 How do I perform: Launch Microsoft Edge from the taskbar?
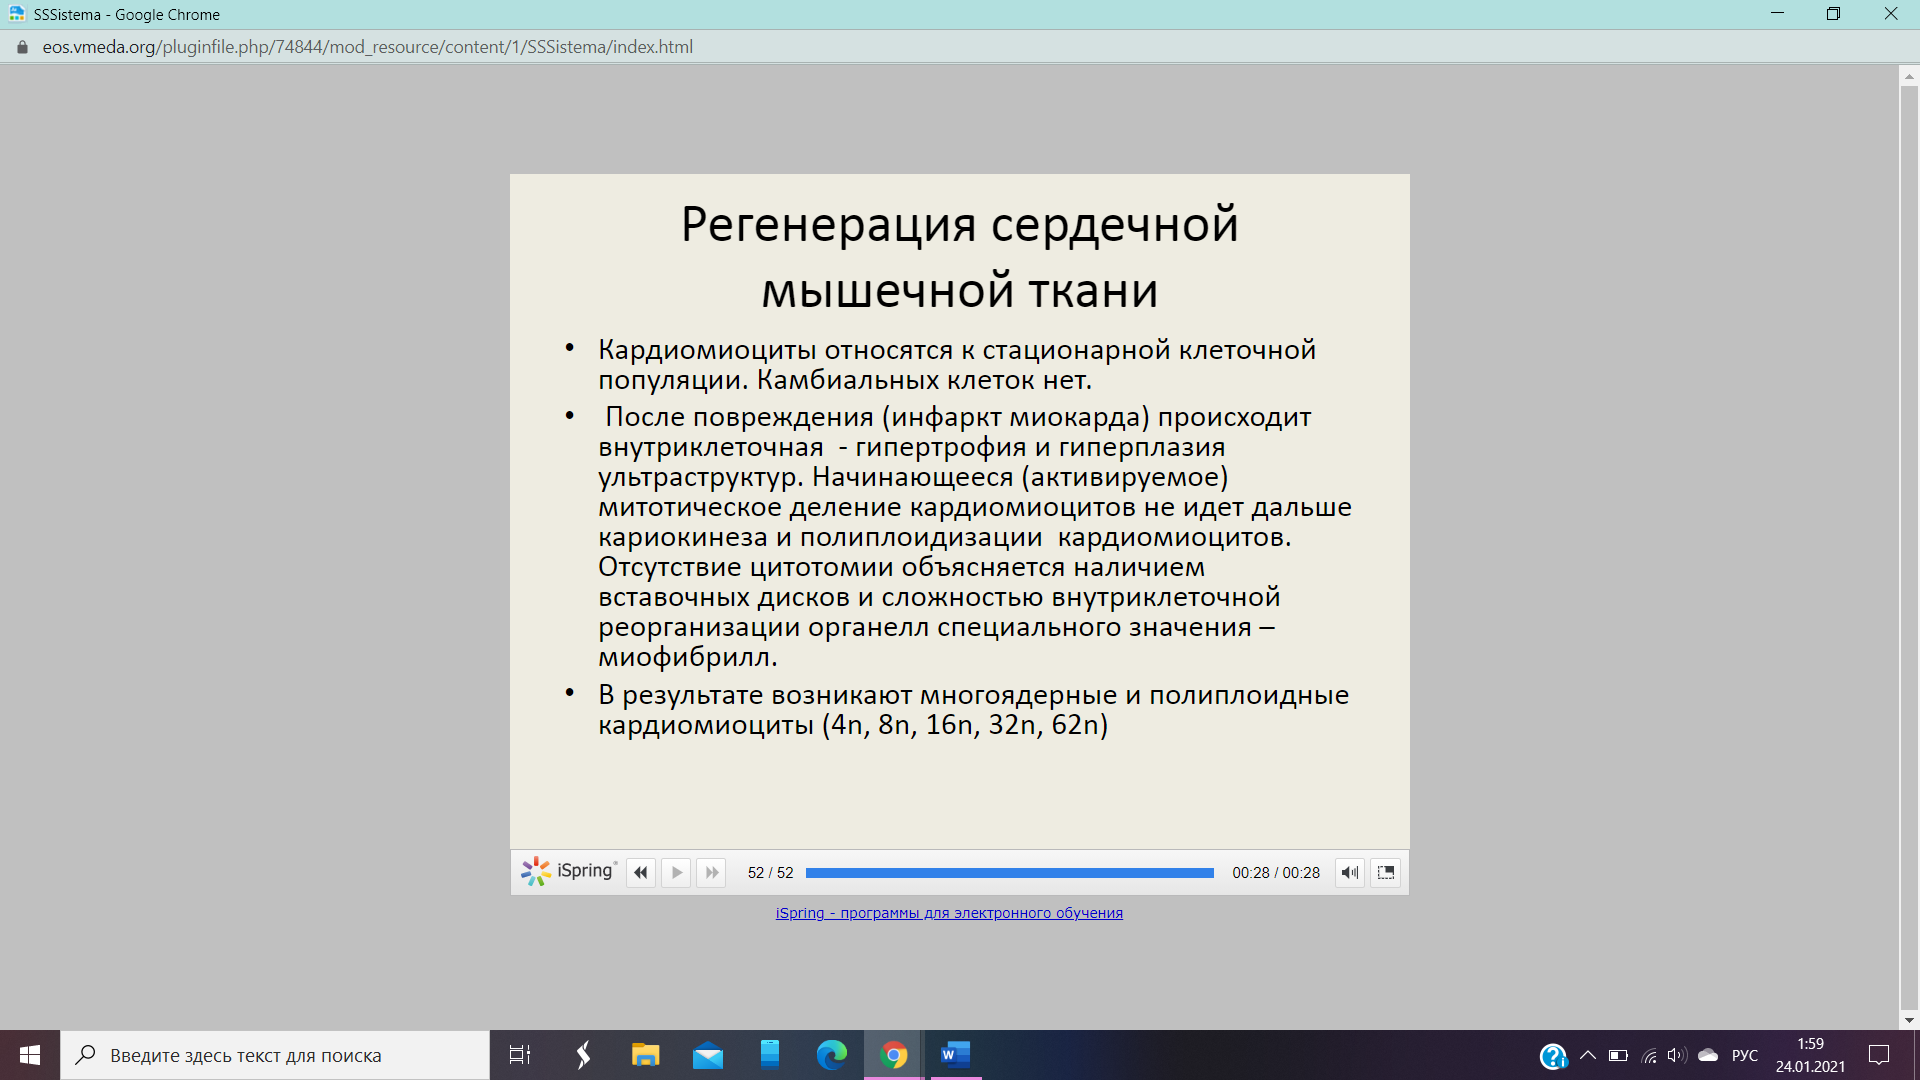tap(832, 1055)
